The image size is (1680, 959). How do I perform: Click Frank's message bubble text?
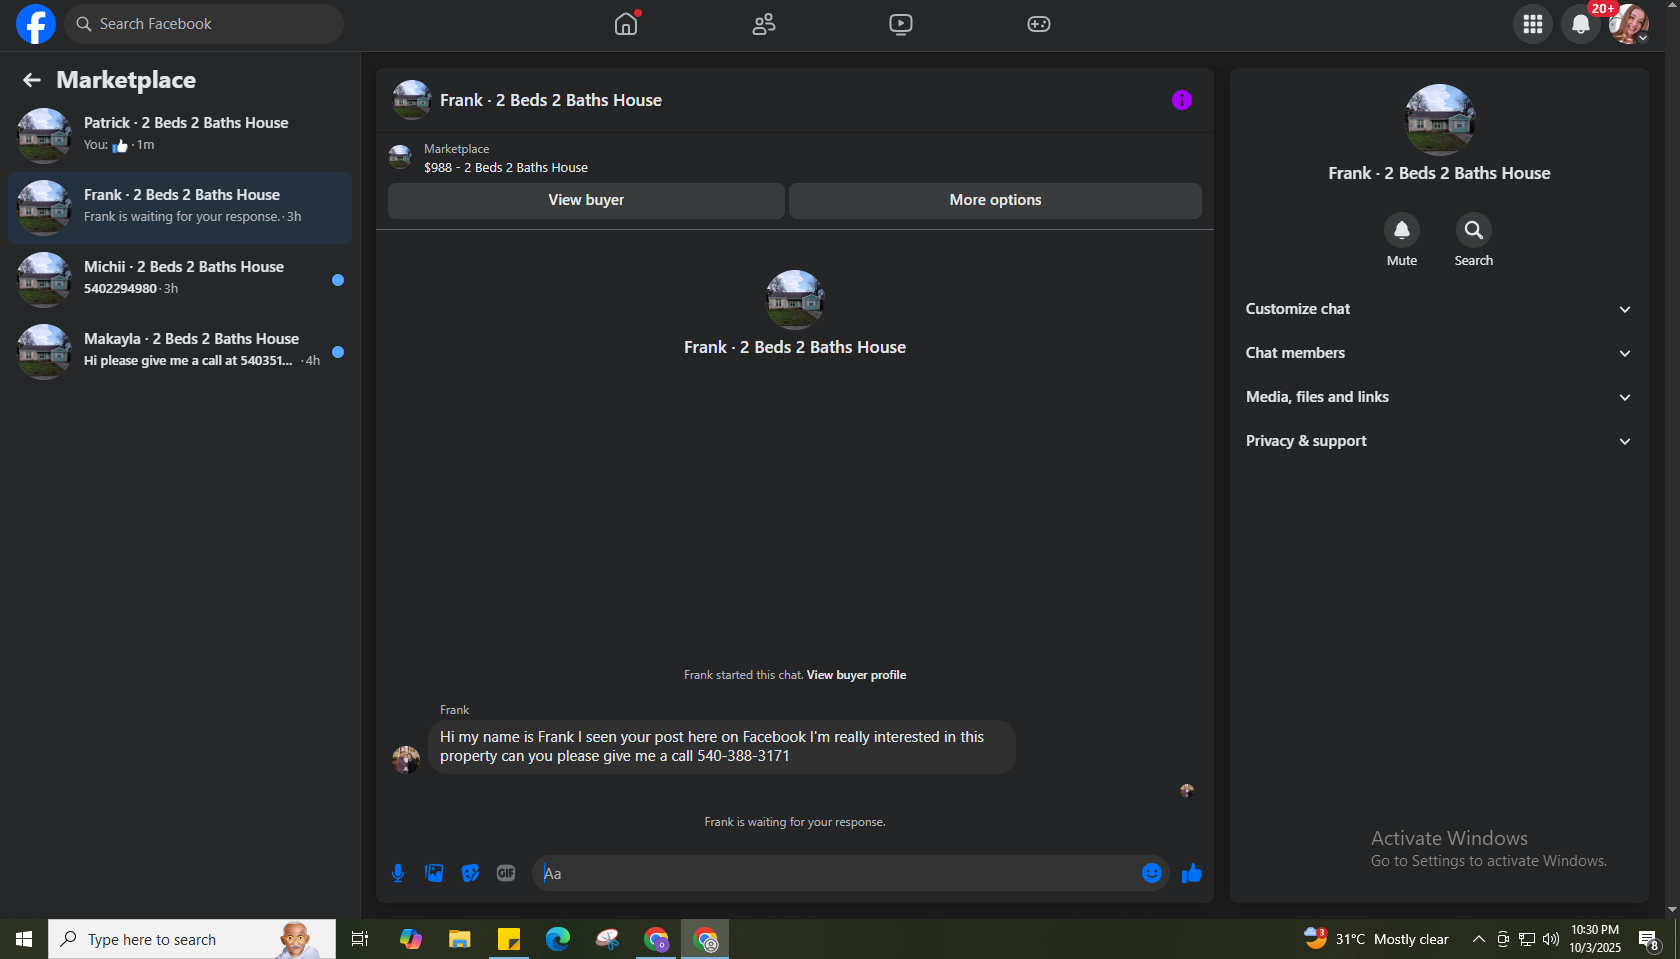tap(722, 746)
